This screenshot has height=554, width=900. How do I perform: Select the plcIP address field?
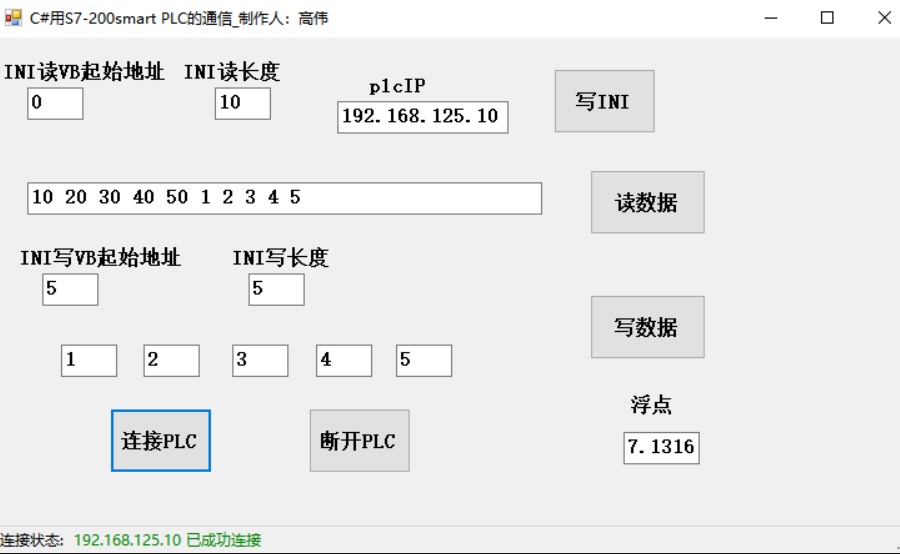coord(422,117)
